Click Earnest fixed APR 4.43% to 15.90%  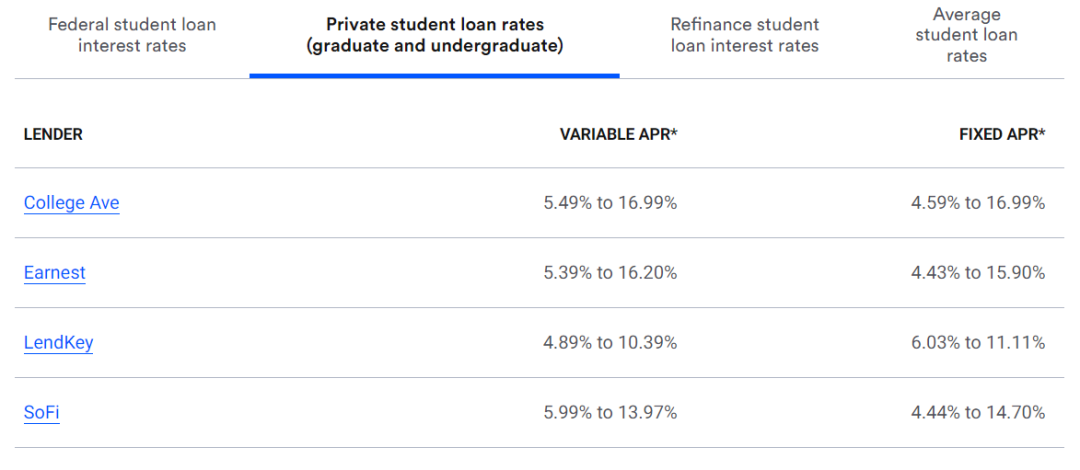coord(978,273)
